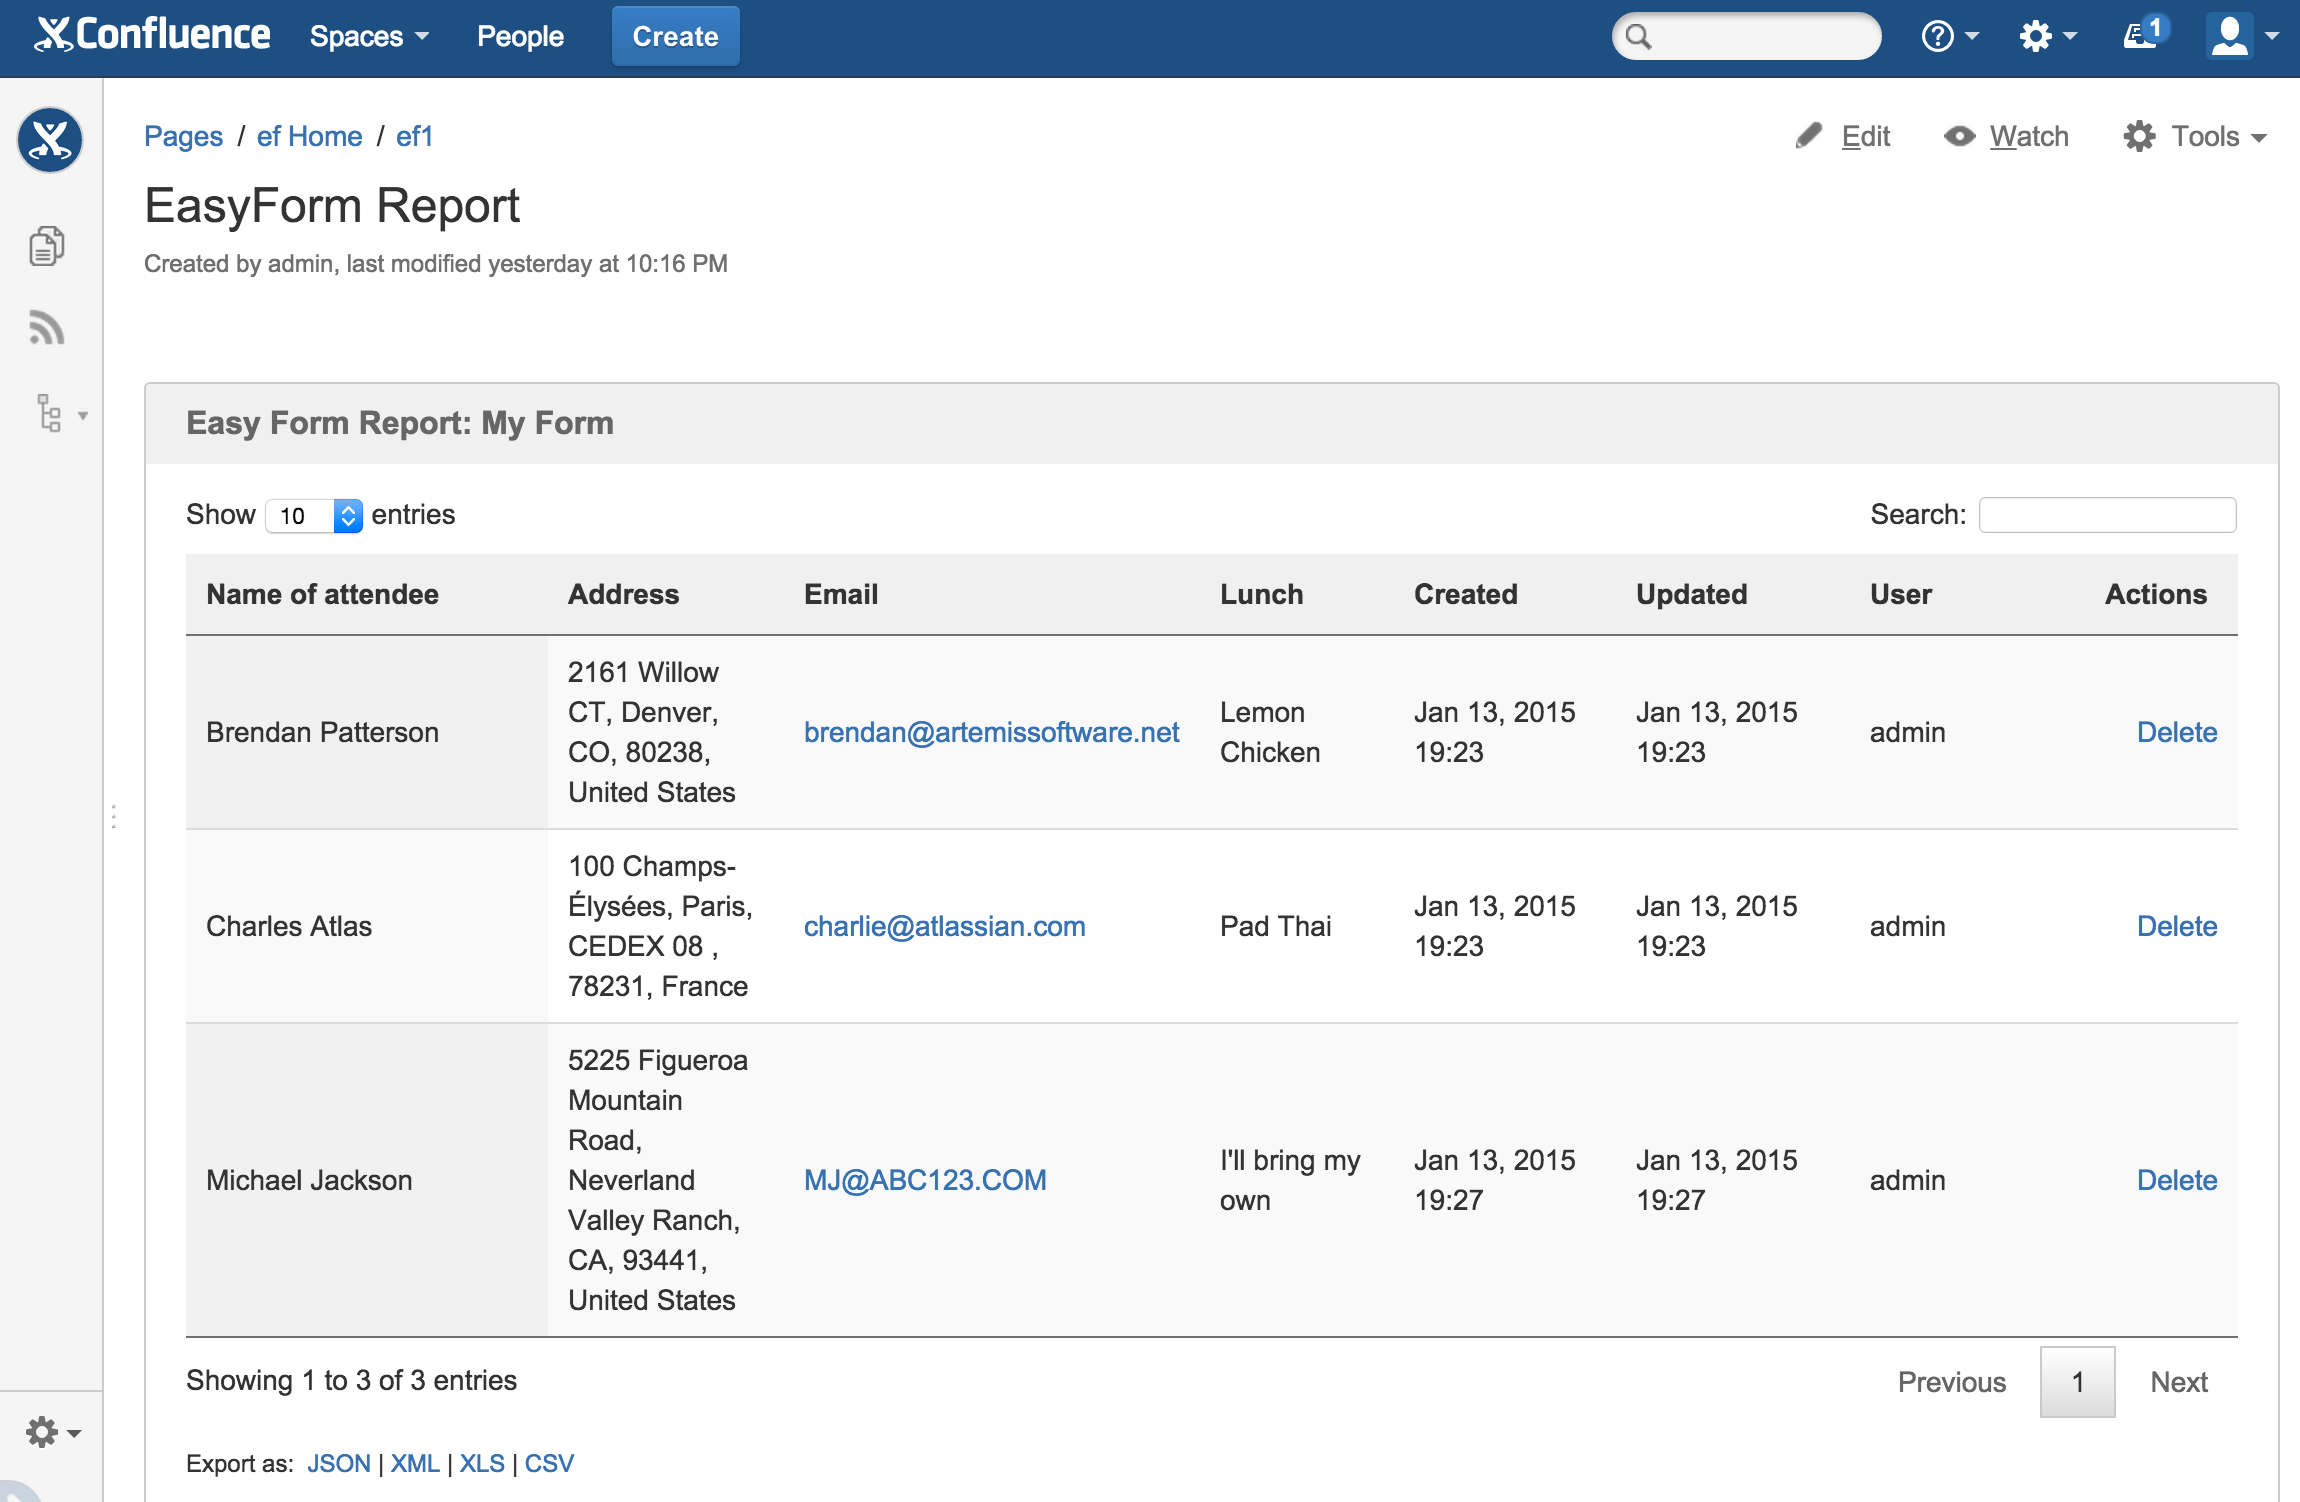Delete the Brendan Patterson entry
This screenshot has width=2300, height=1502.
(x=2177, y=732)
